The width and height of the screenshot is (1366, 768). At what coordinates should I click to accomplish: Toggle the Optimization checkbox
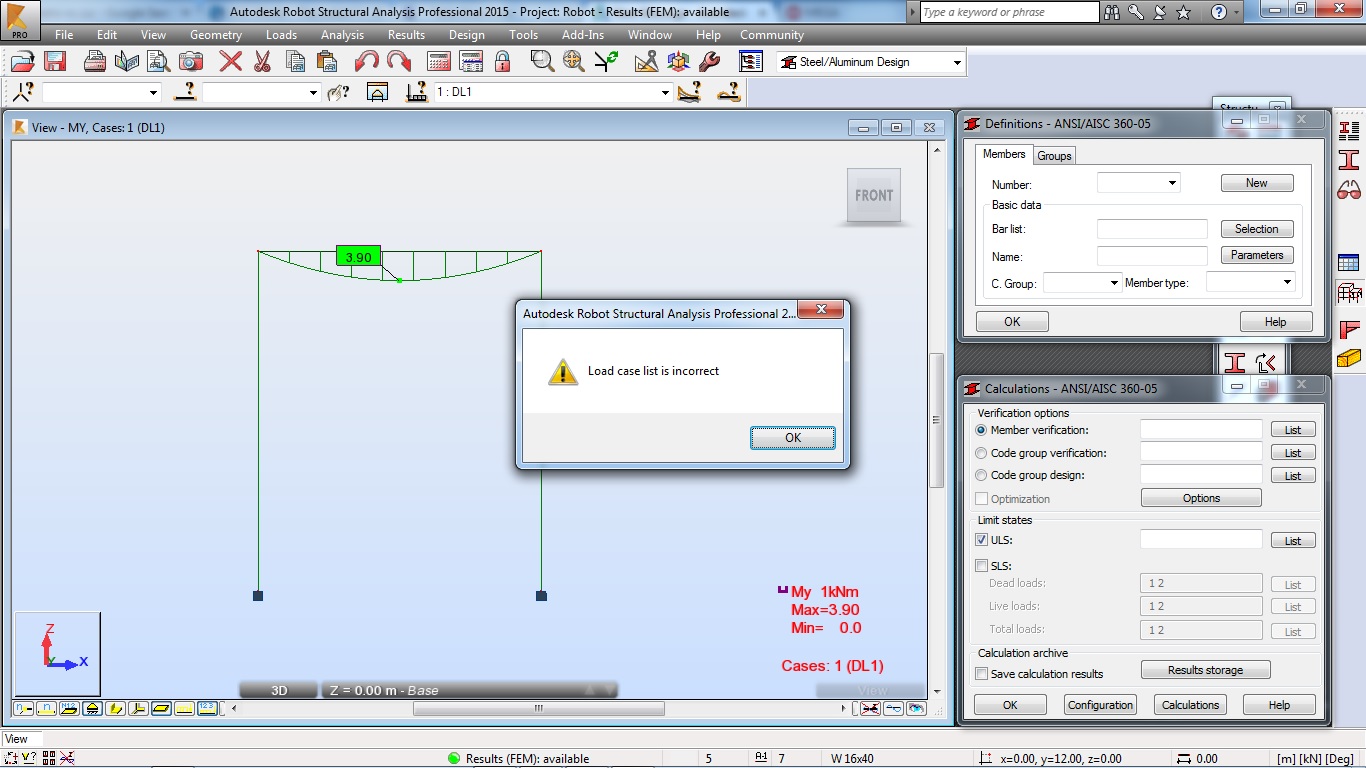coord(981,498)
